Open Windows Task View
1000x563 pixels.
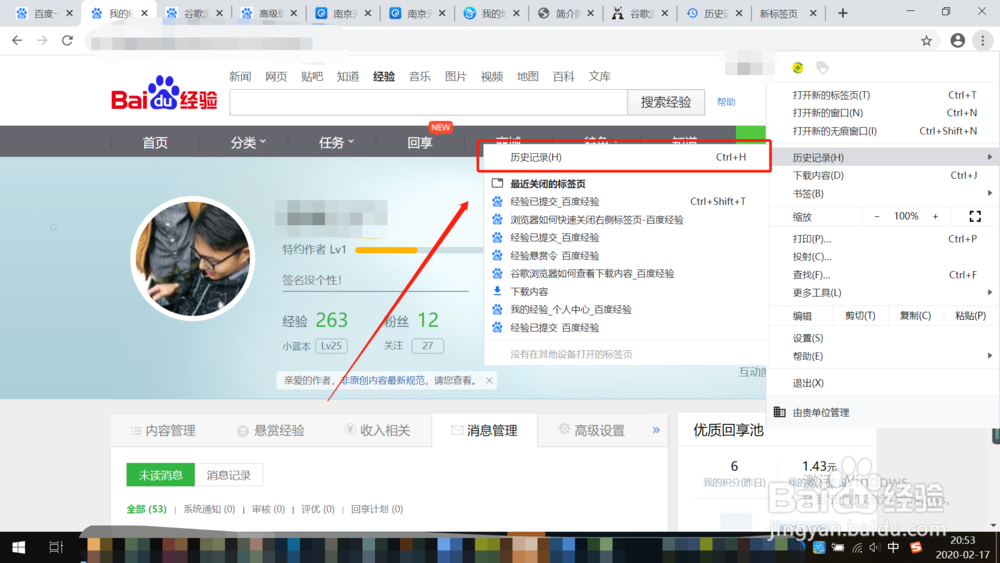point(56,547)
